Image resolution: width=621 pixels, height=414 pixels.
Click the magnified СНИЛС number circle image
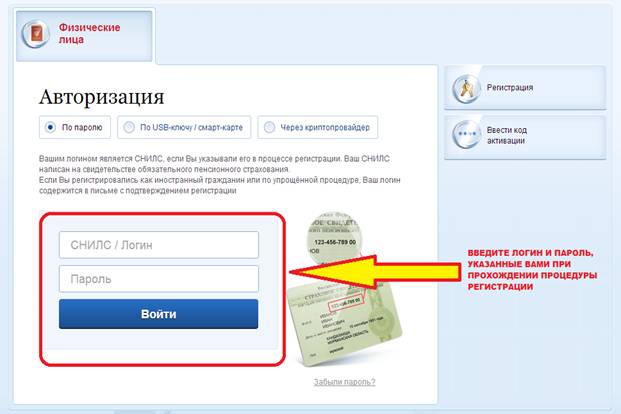coord(333,238)
